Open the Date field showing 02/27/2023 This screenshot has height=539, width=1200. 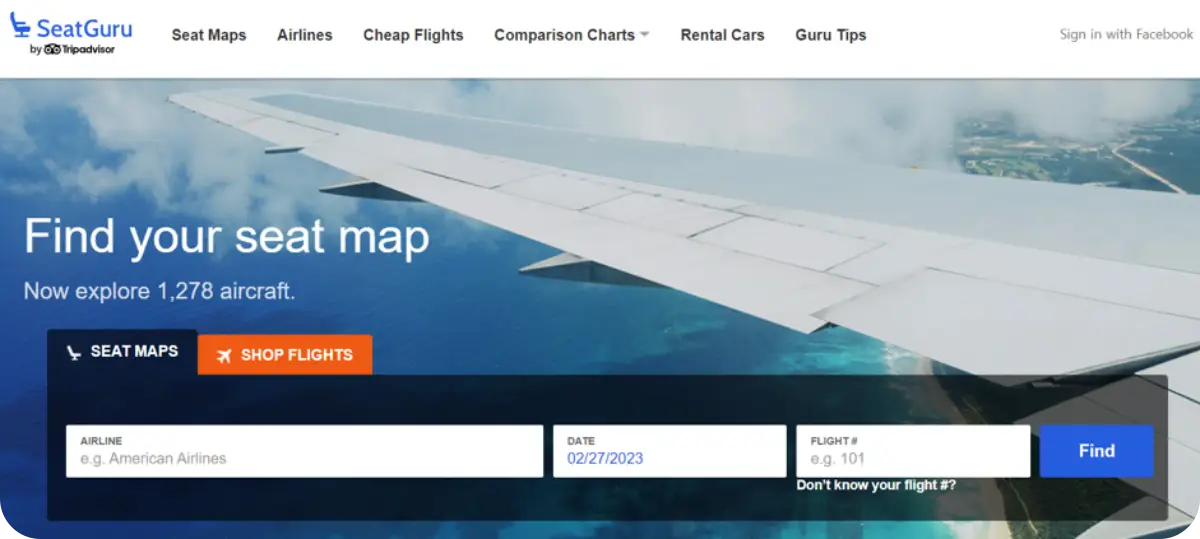click(670, 451)
